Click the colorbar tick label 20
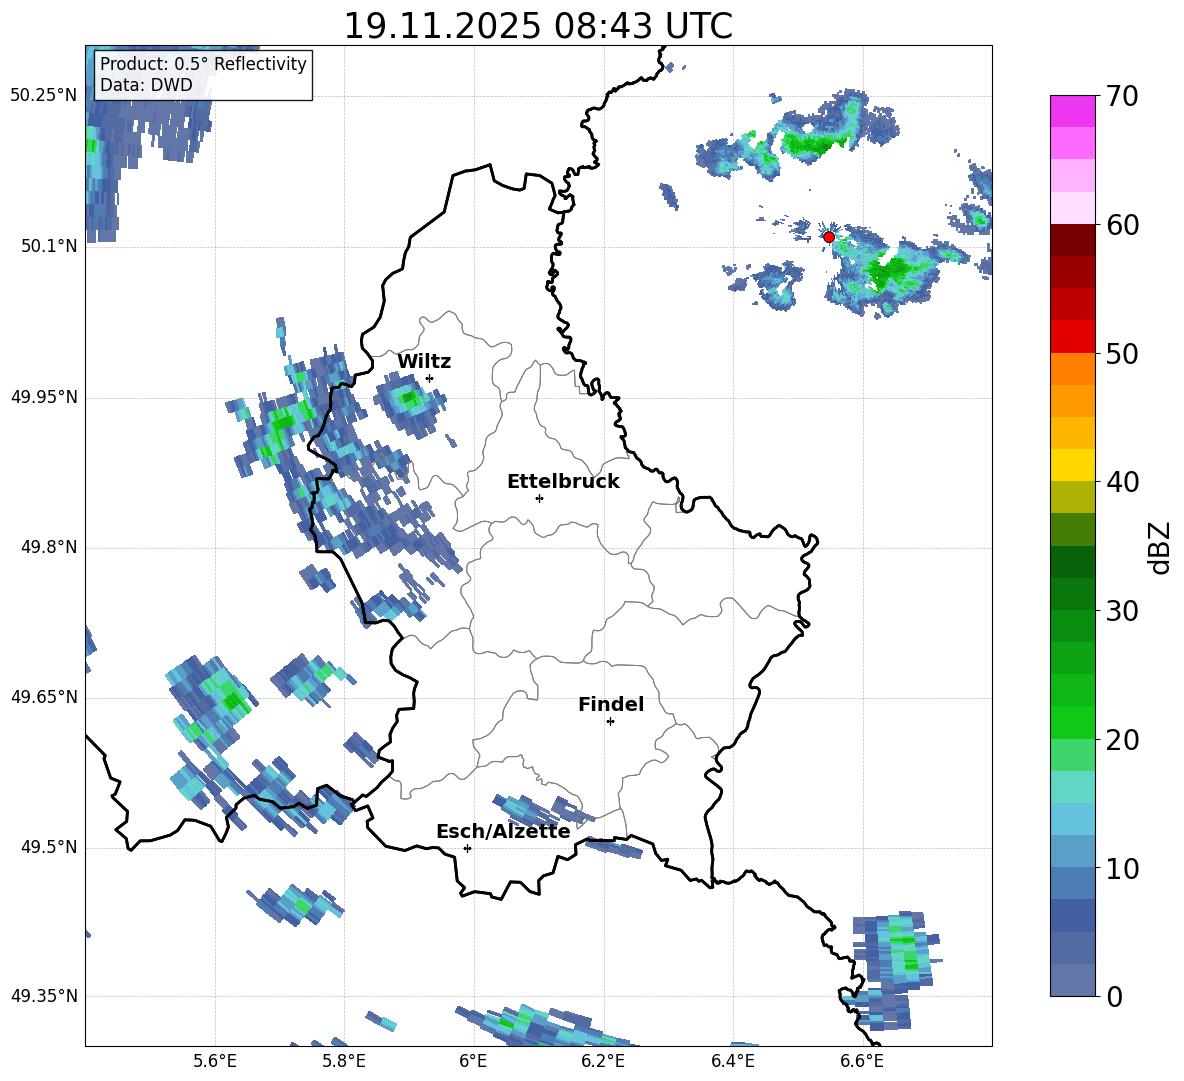The height and width of the screenshot is (1081, 1184). 1122,740
